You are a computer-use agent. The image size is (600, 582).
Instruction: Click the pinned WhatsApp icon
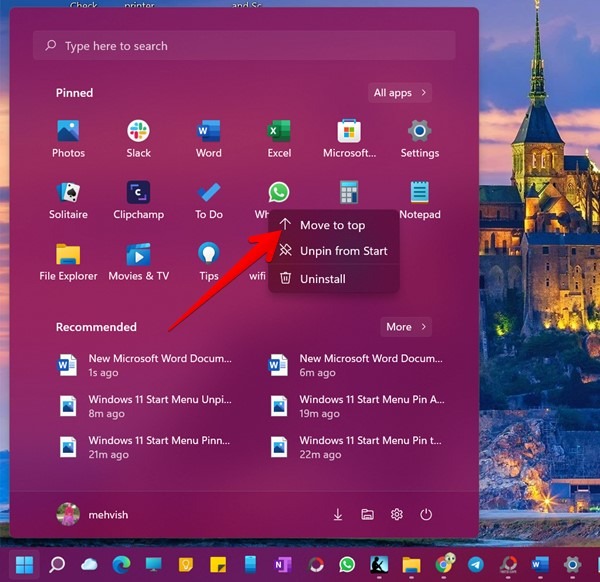click(279, 192)
